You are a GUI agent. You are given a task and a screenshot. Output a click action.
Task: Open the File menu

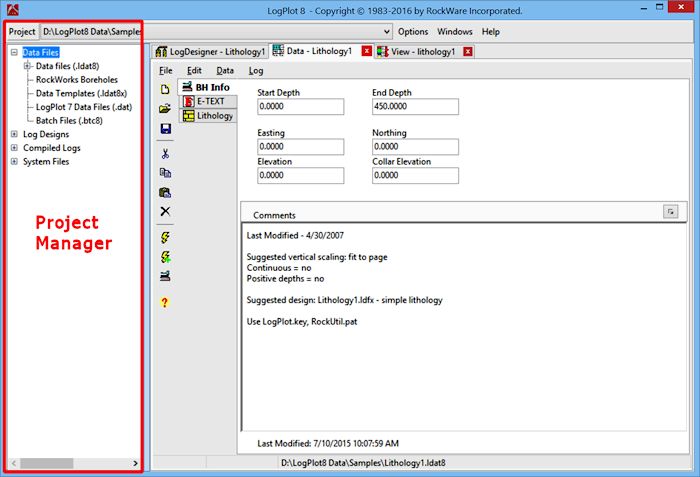pyautogui.click(x=166, y=71)
